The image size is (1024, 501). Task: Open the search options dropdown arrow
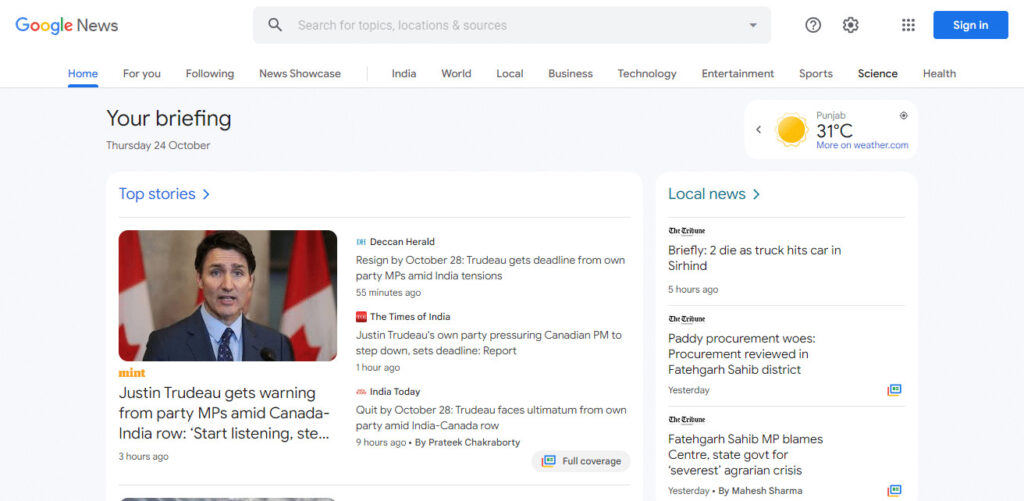753,25
